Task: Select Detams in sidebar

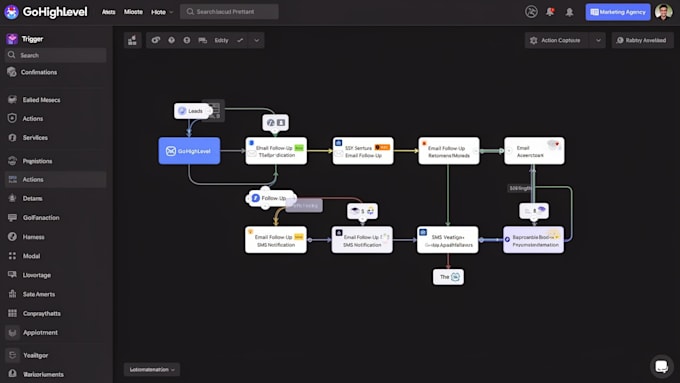Action: [56, 198]
